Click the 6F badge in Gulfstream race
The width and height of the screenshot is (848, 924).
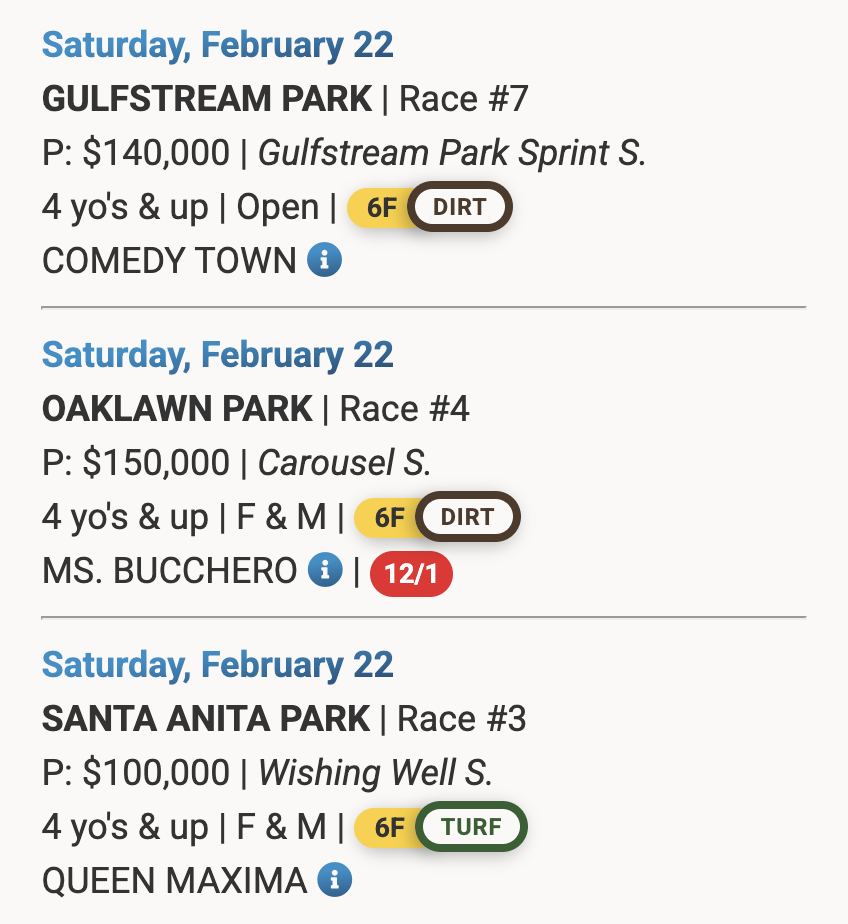coord(381,208)
